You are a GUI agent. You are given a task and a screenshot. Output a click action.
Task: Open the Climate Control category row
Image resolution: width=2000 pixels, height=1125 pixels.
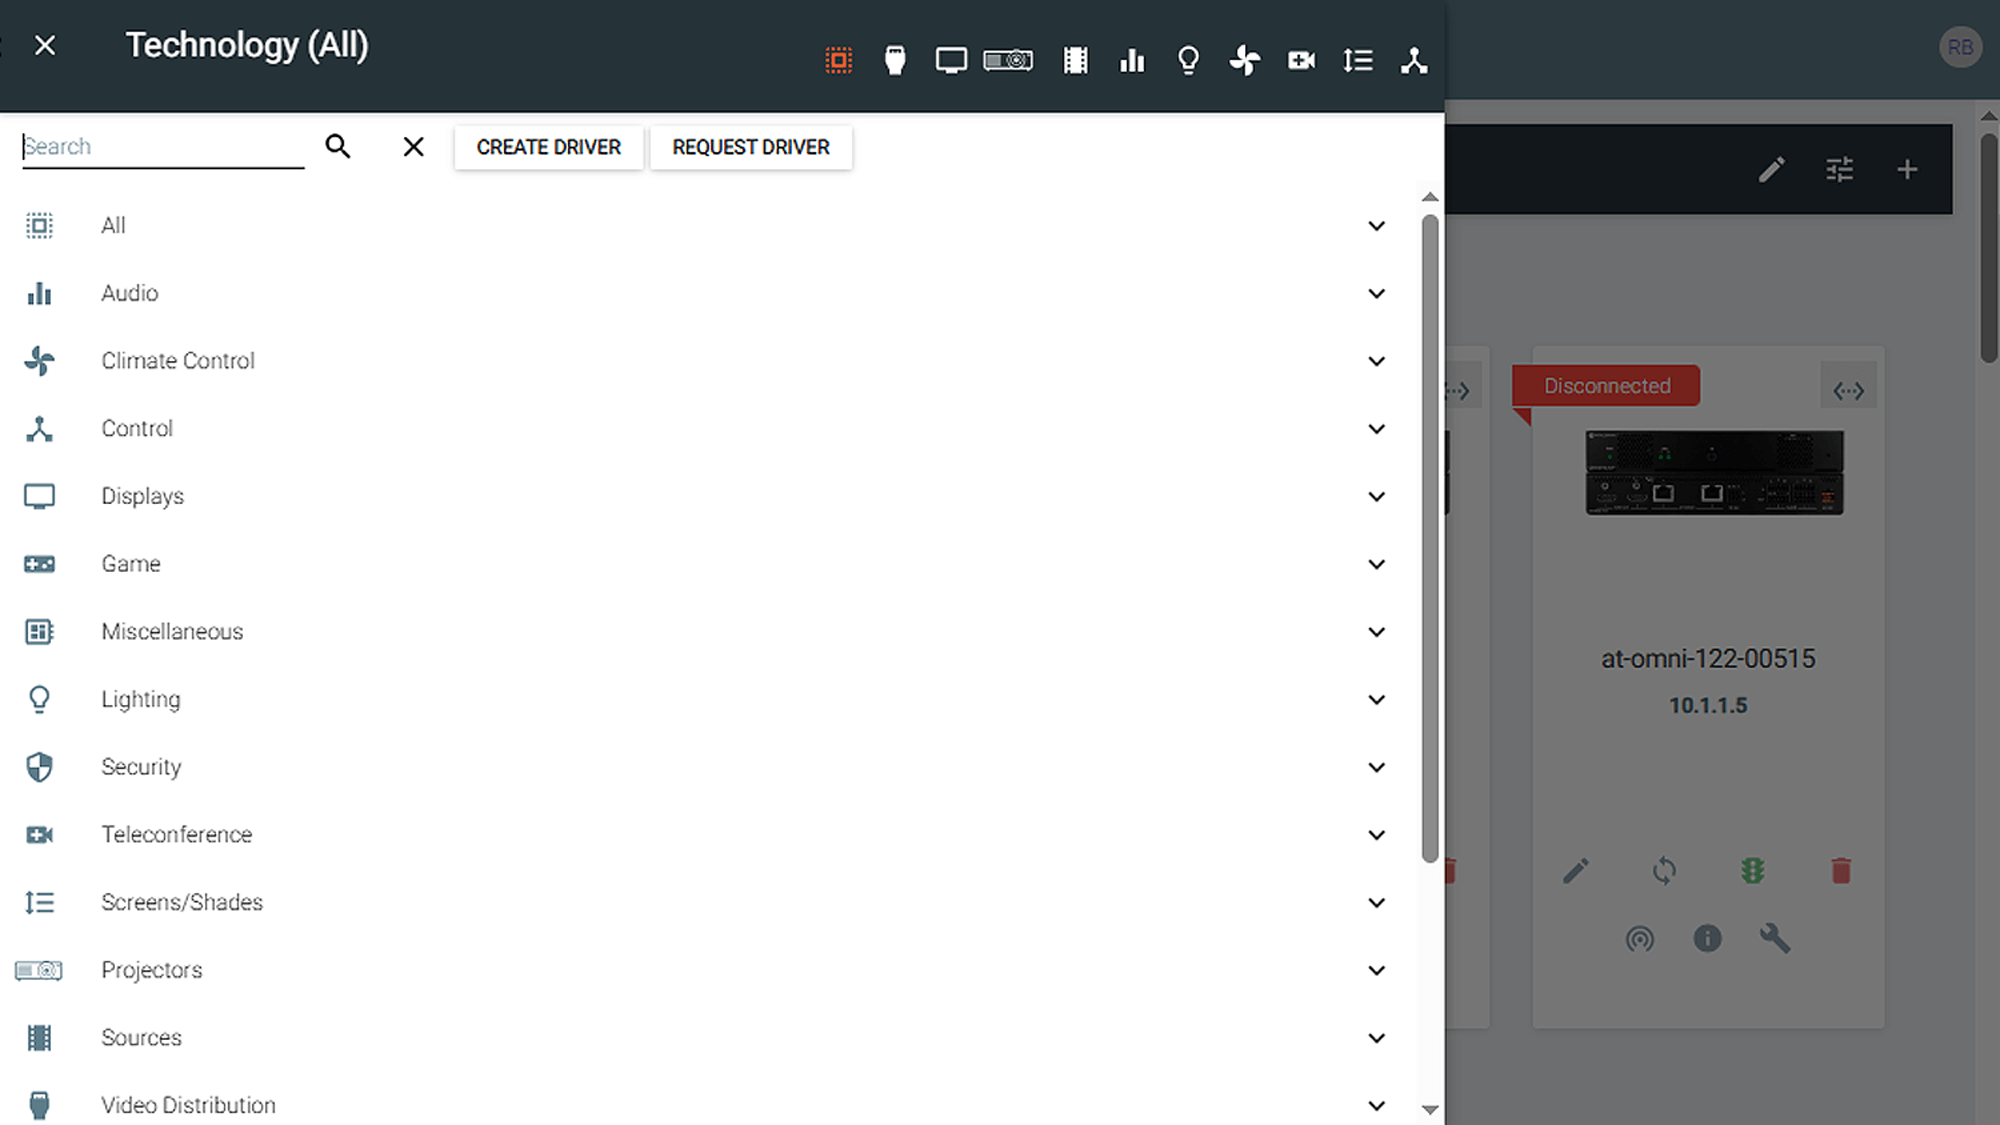tap(178, 361)
